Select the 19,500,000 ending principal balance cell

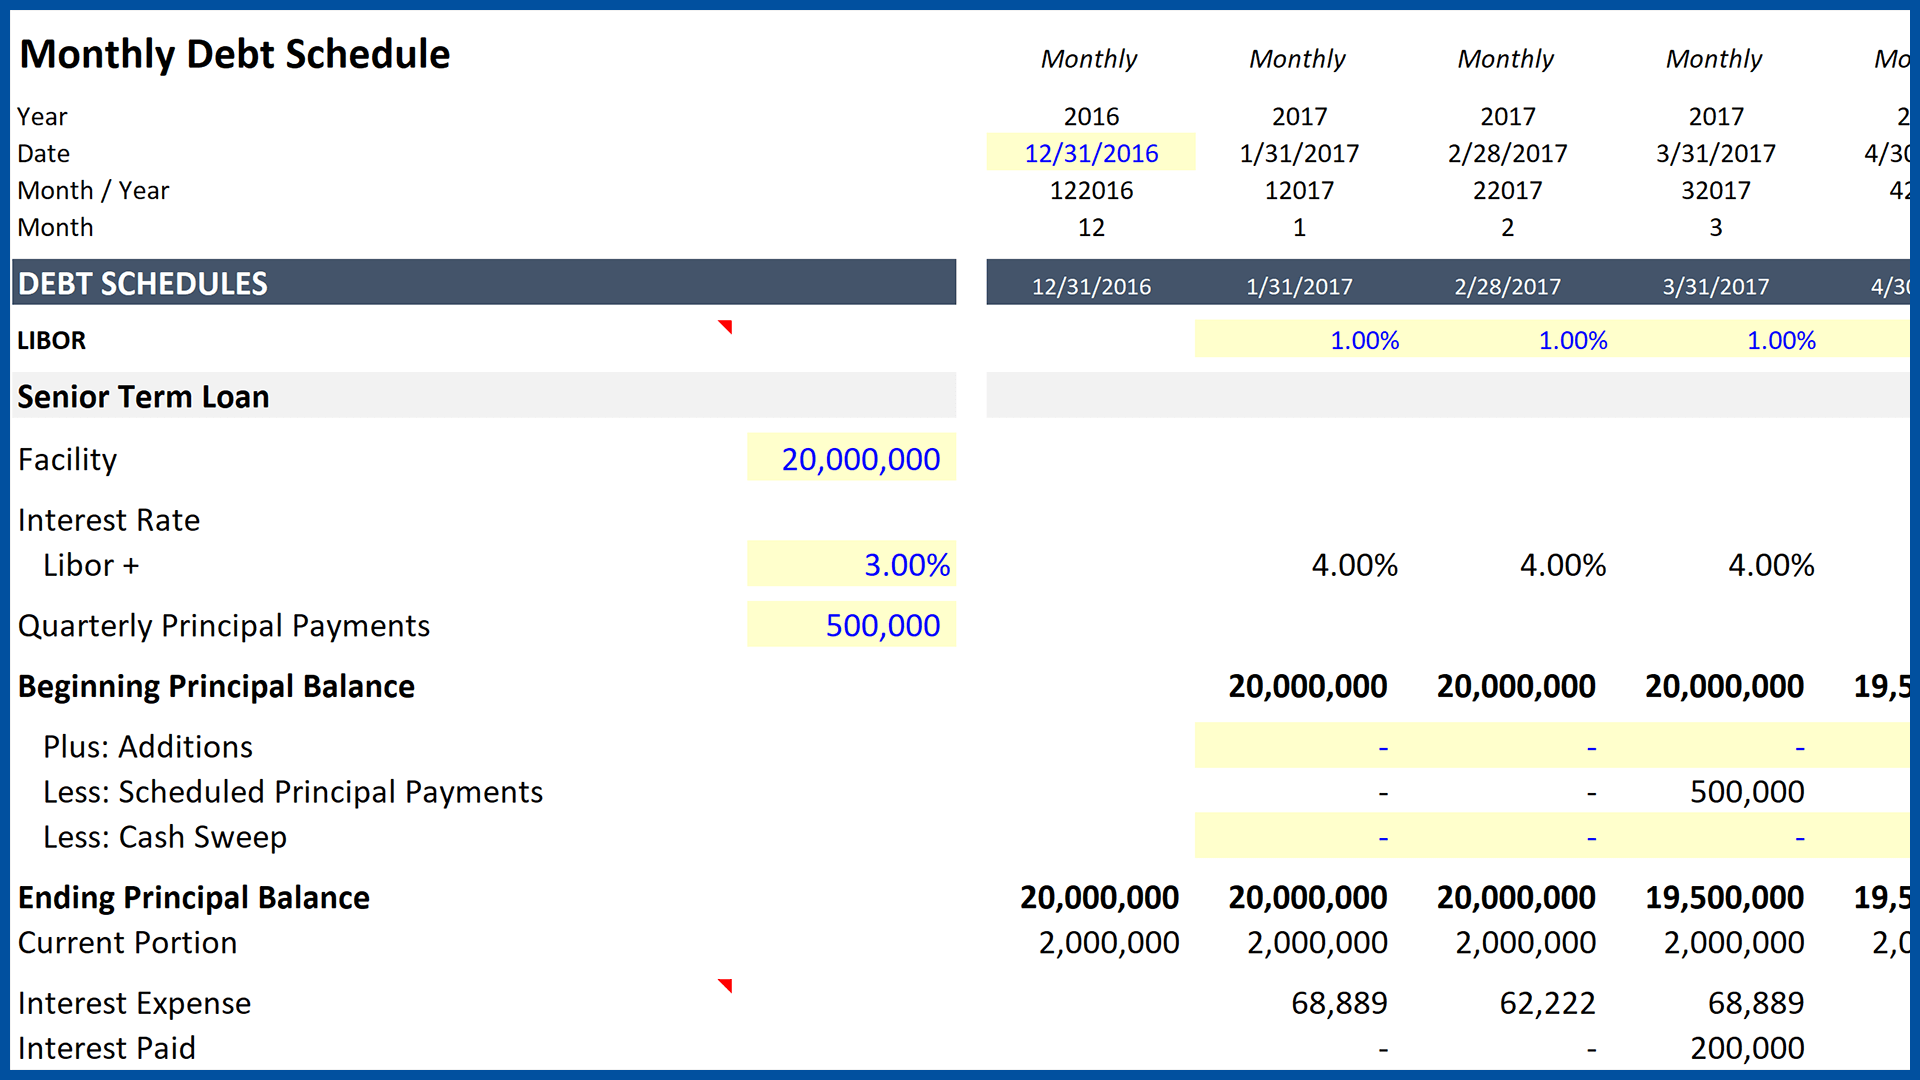point(1724,897)
